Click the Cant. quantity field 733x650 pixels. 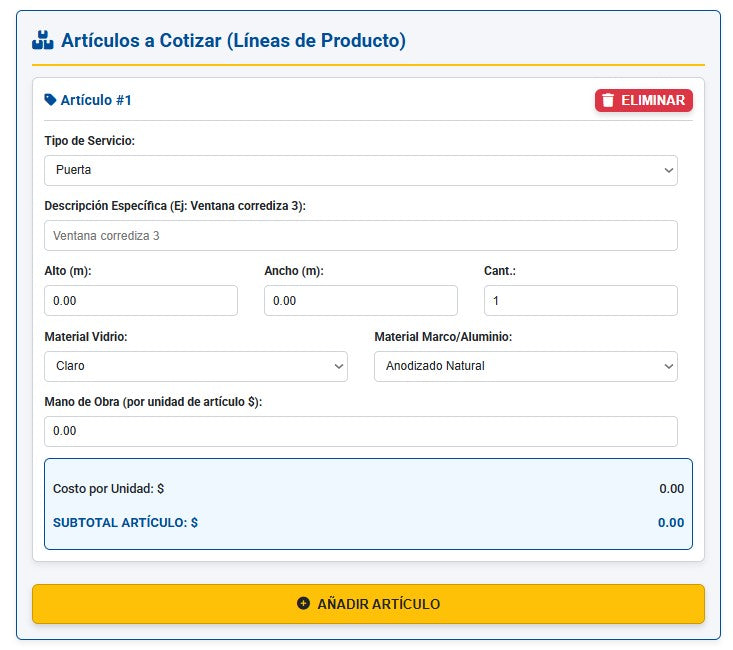pyautogui.click(x=581, y=301)
